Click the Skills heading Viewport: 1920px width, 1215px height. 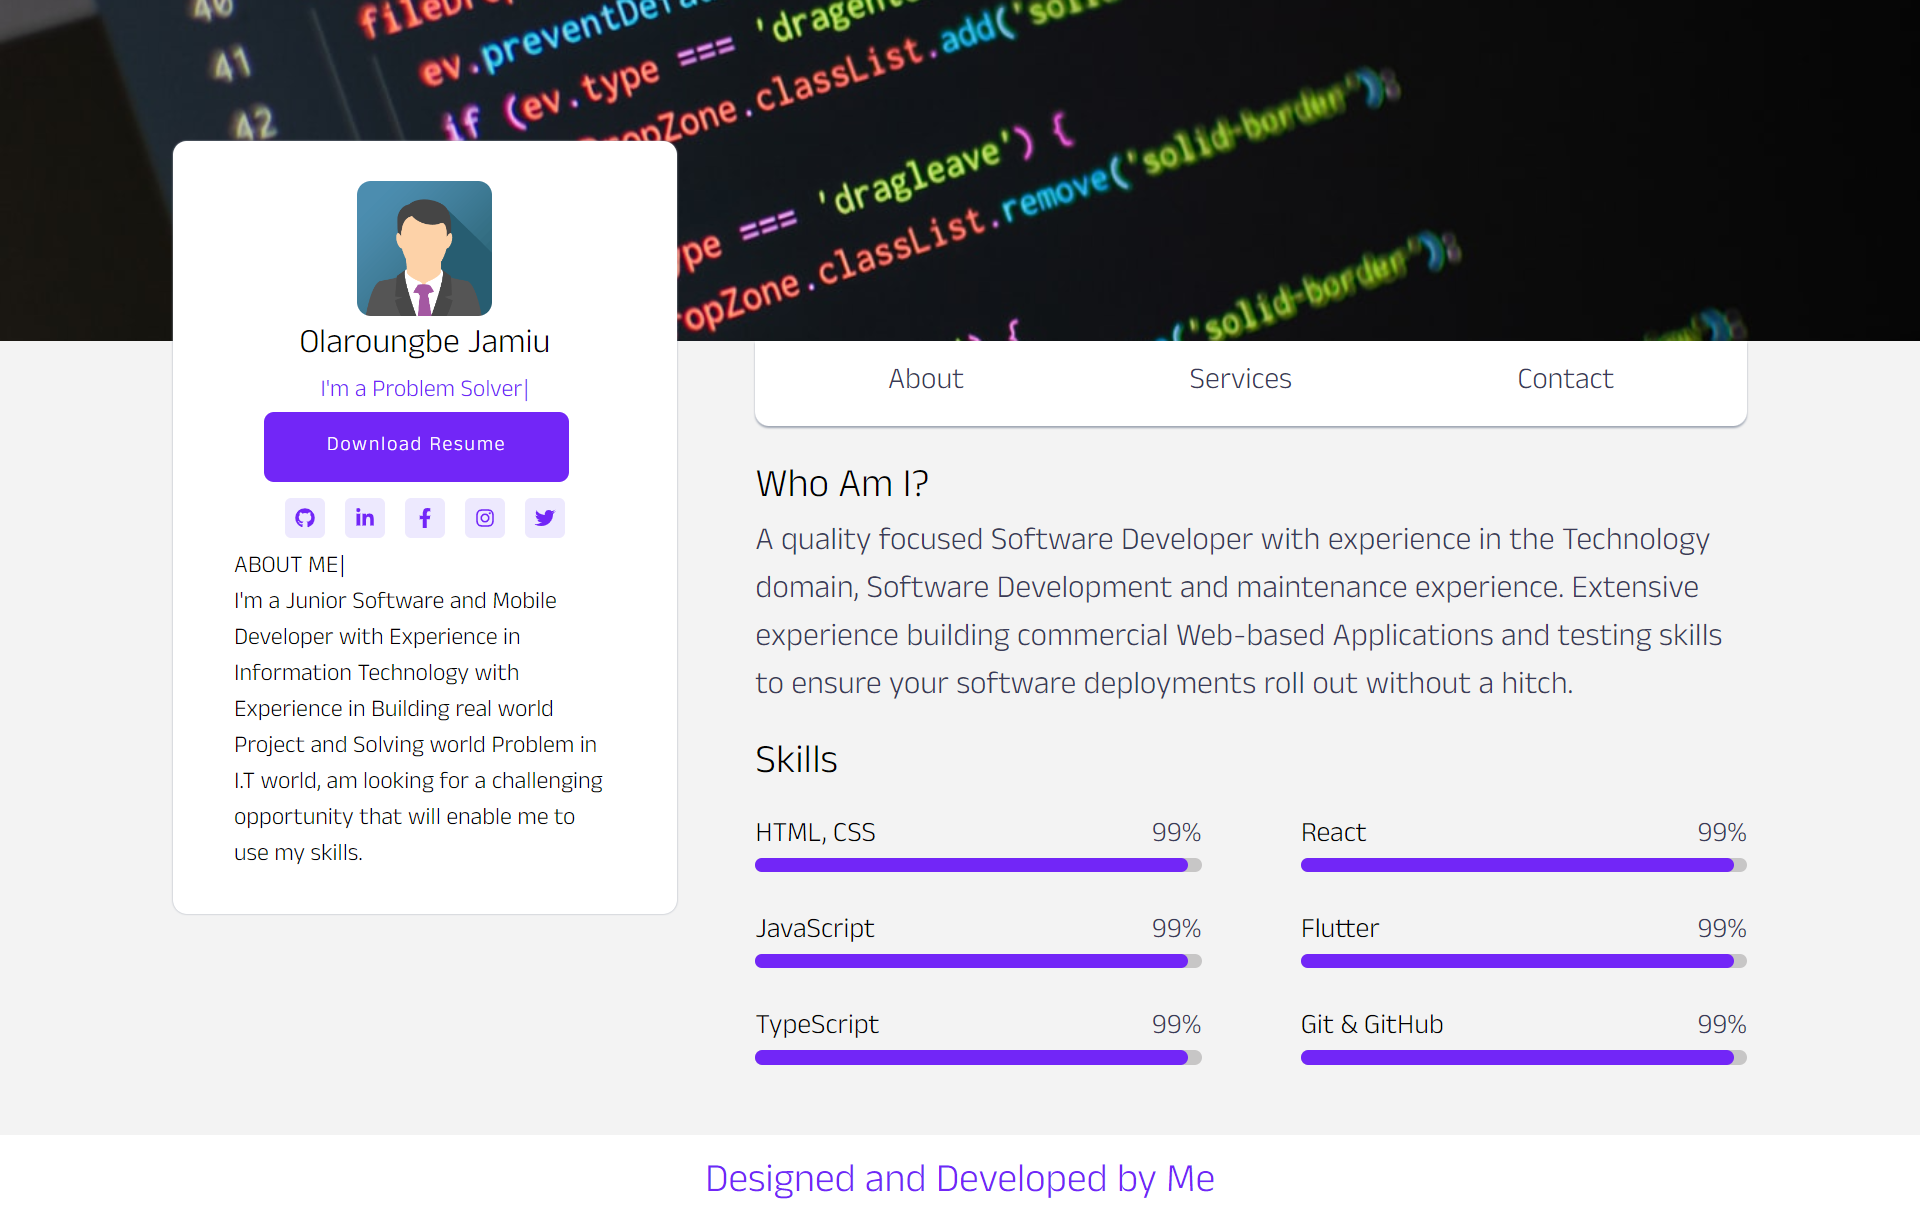796,760
